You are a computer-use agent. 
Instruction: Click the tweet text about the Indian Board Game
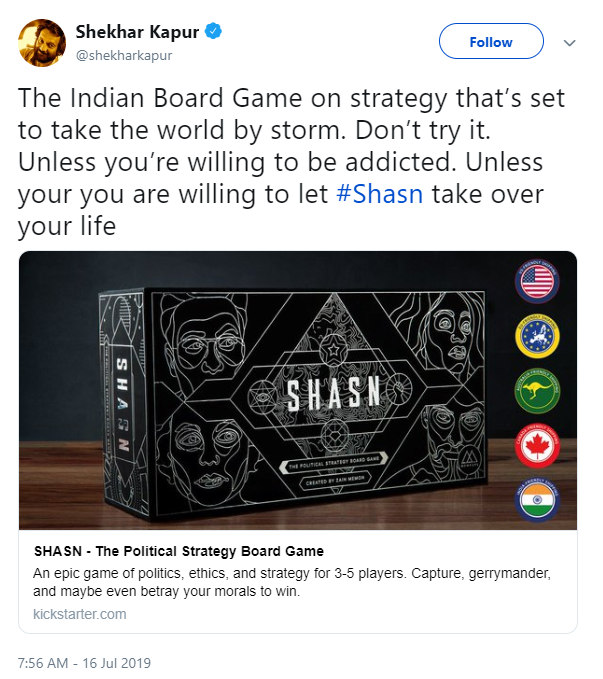point(291,162)
